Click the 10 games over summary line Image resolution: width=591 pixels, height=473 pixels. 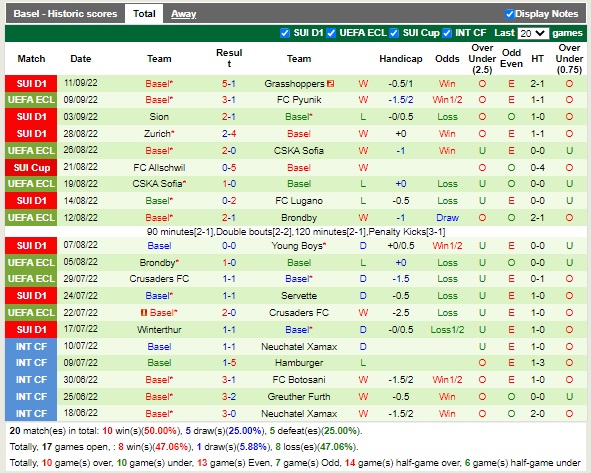(295, 463)
